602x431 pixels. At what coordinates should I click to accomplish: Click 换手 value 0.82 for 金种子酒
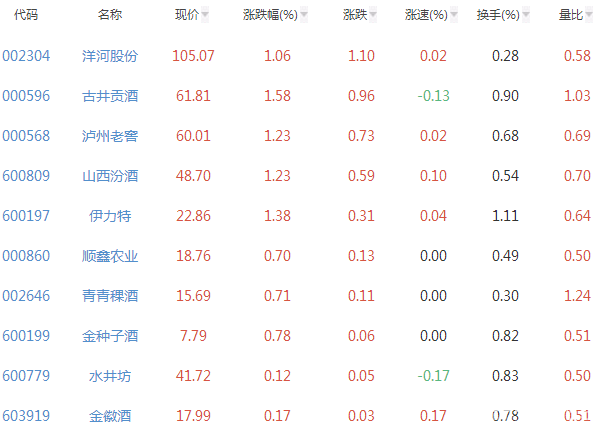pyautogui.click(x=505, y=336)
